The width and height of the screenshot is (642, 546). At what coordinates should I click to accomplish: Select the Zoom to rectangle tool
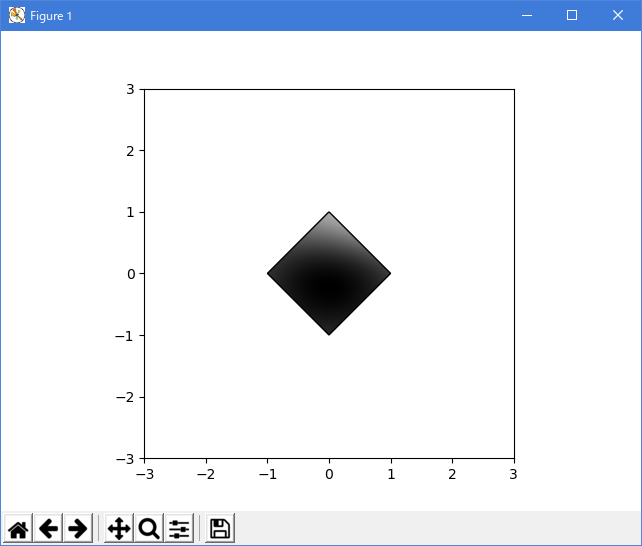pyautogui.click(x=149, y=528)
